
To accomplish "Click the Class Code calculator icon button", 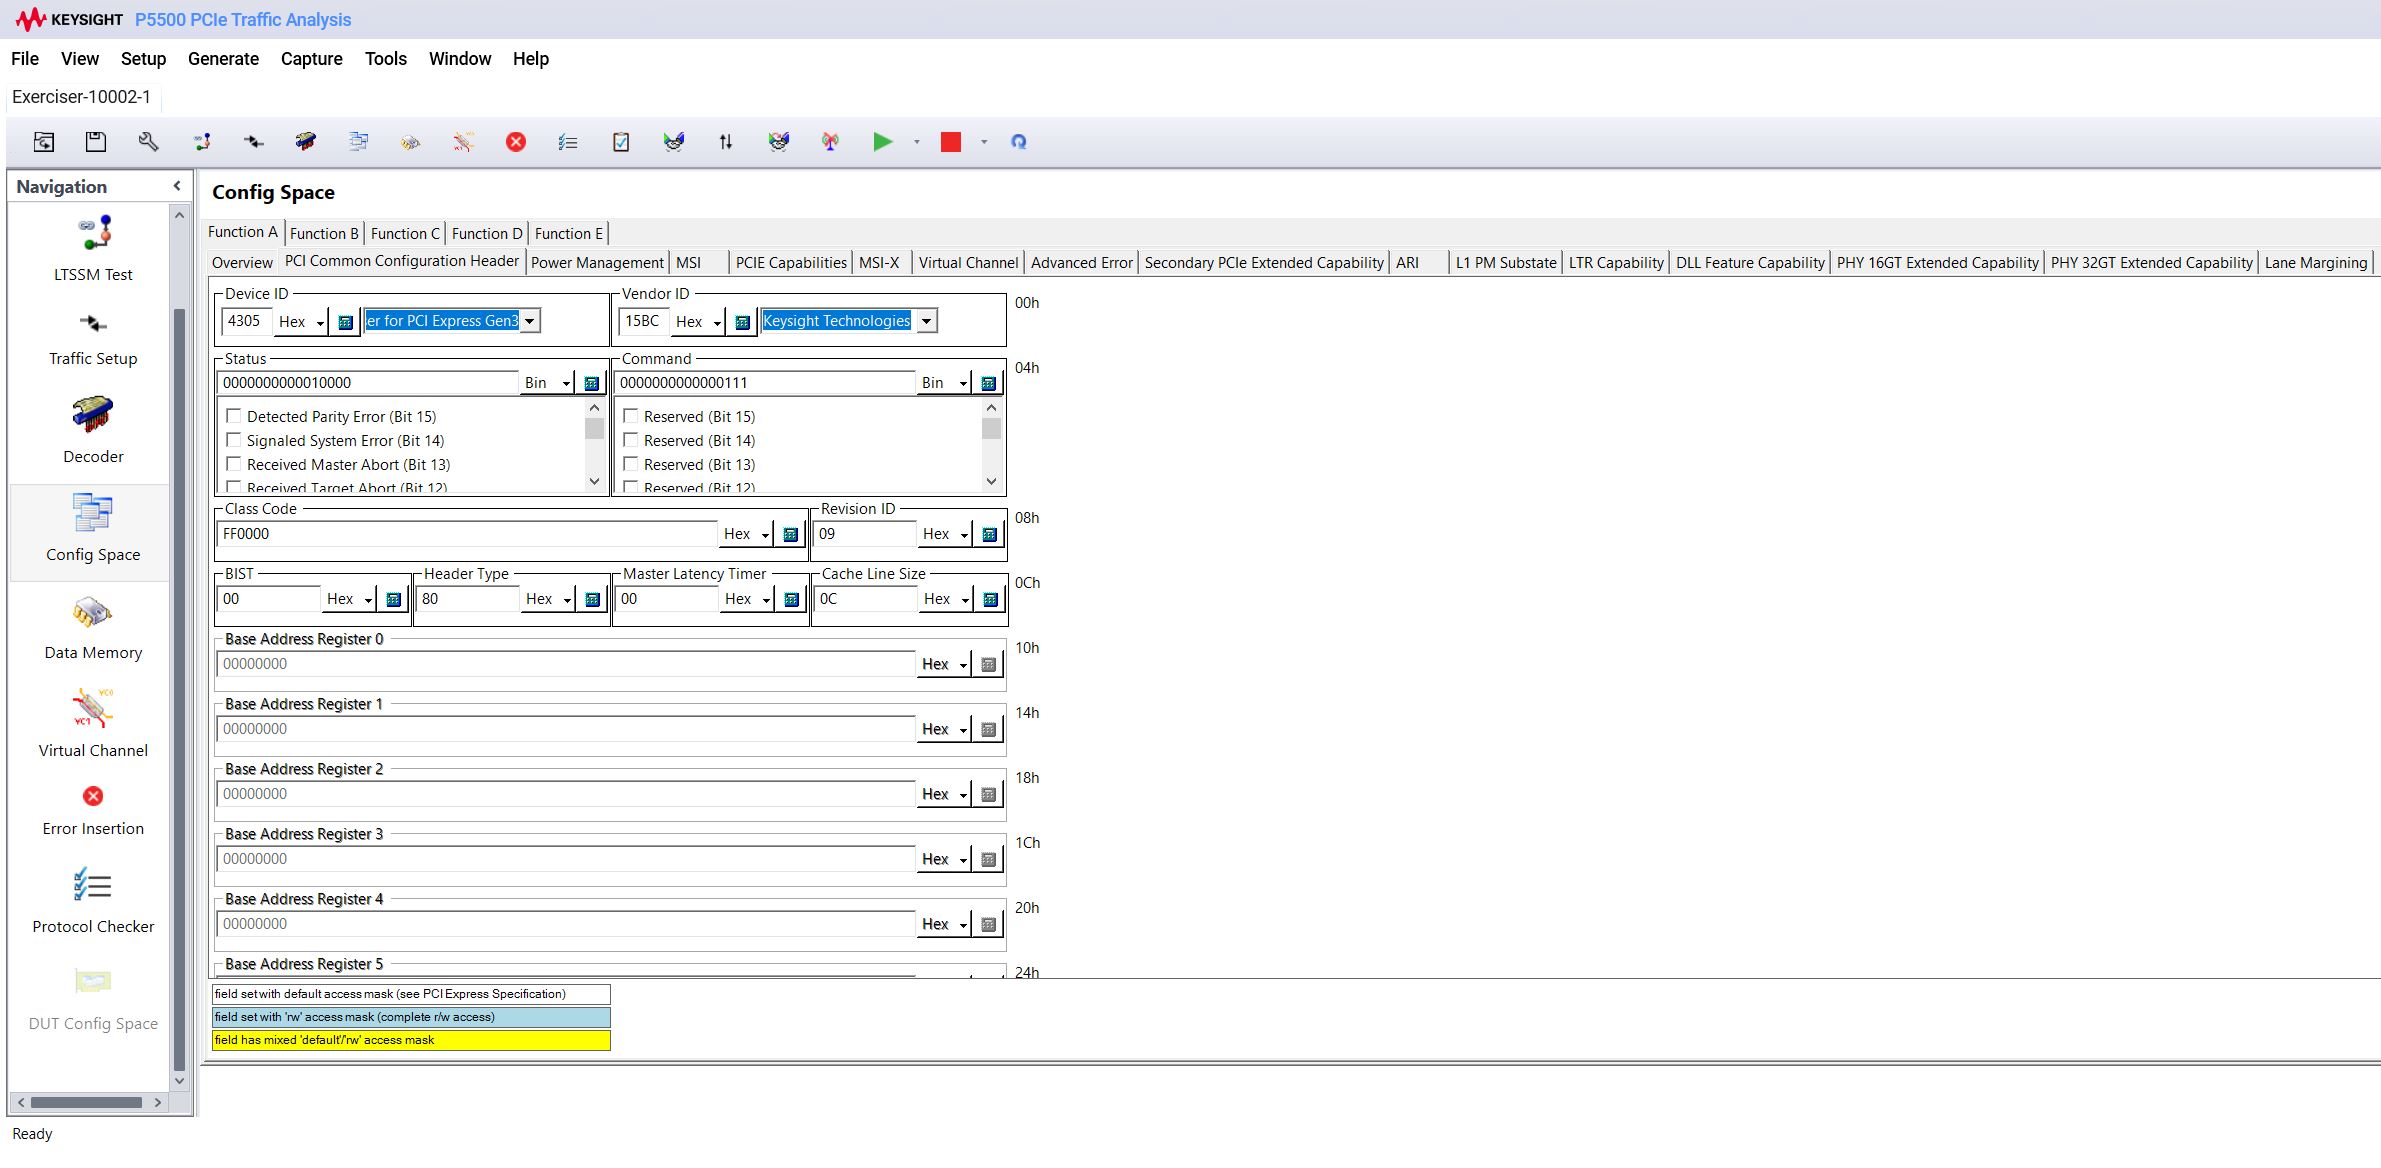I will pyautogui.click(x=790, y=534).
